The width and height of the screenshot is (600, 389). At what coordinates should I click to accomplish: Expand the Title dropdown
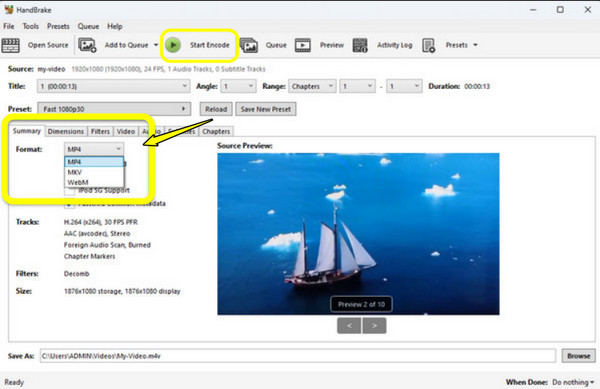[113, 86]
